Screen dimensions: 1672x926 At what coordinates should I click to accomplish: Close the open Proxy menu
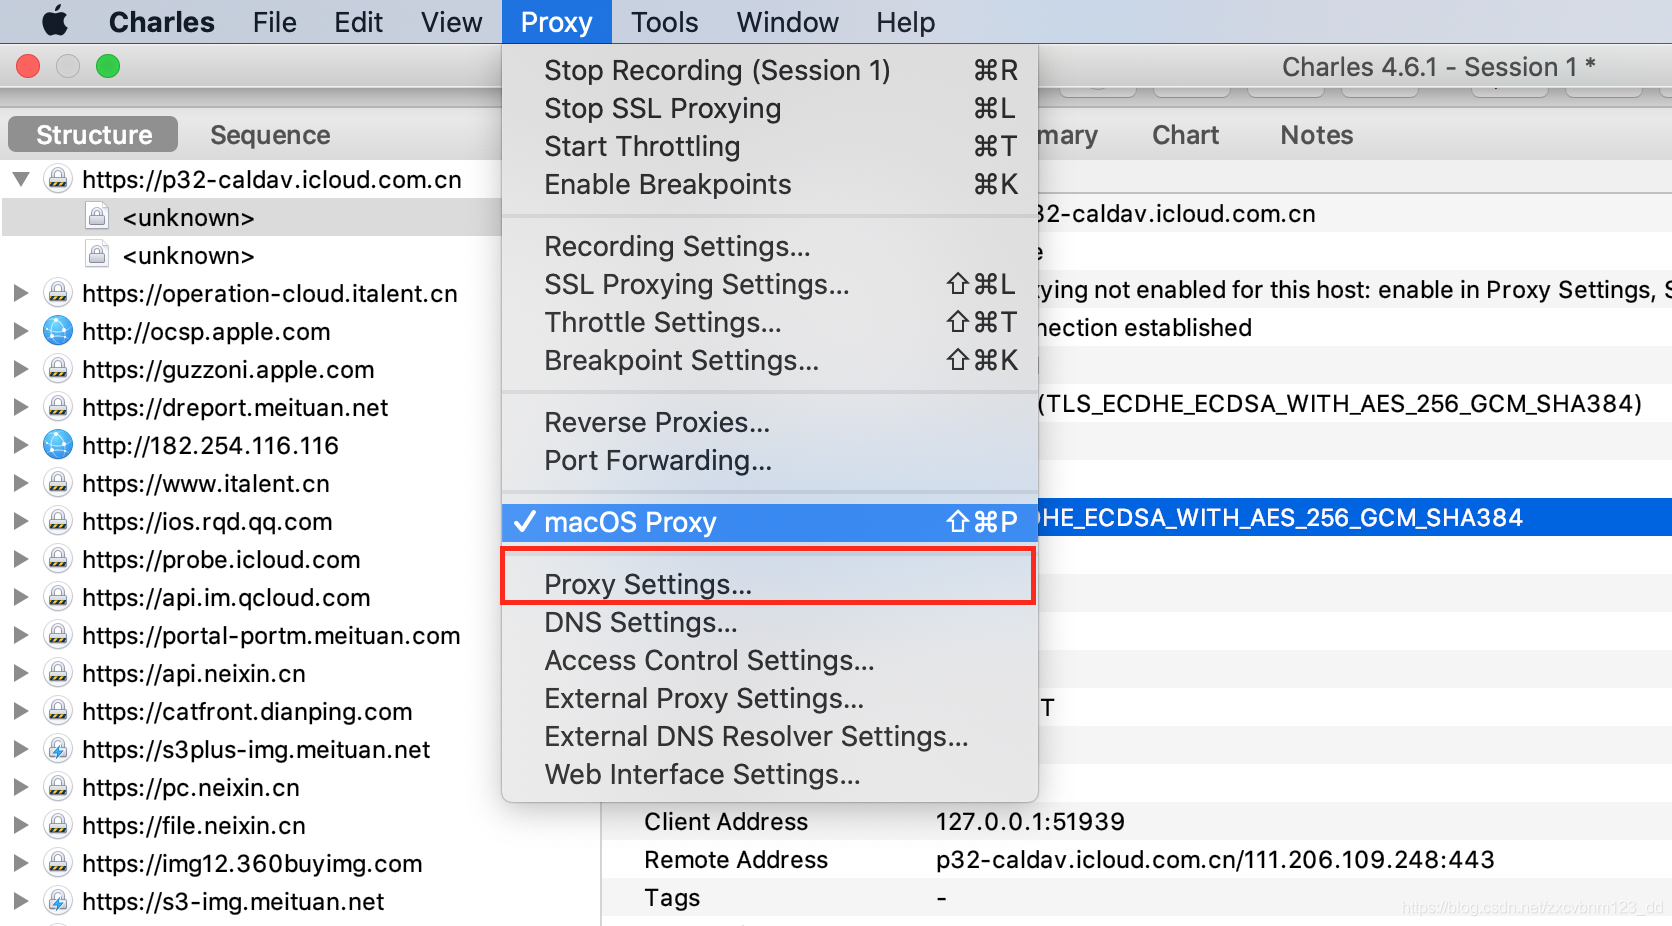pyautogui.click(x=556, y=22)
